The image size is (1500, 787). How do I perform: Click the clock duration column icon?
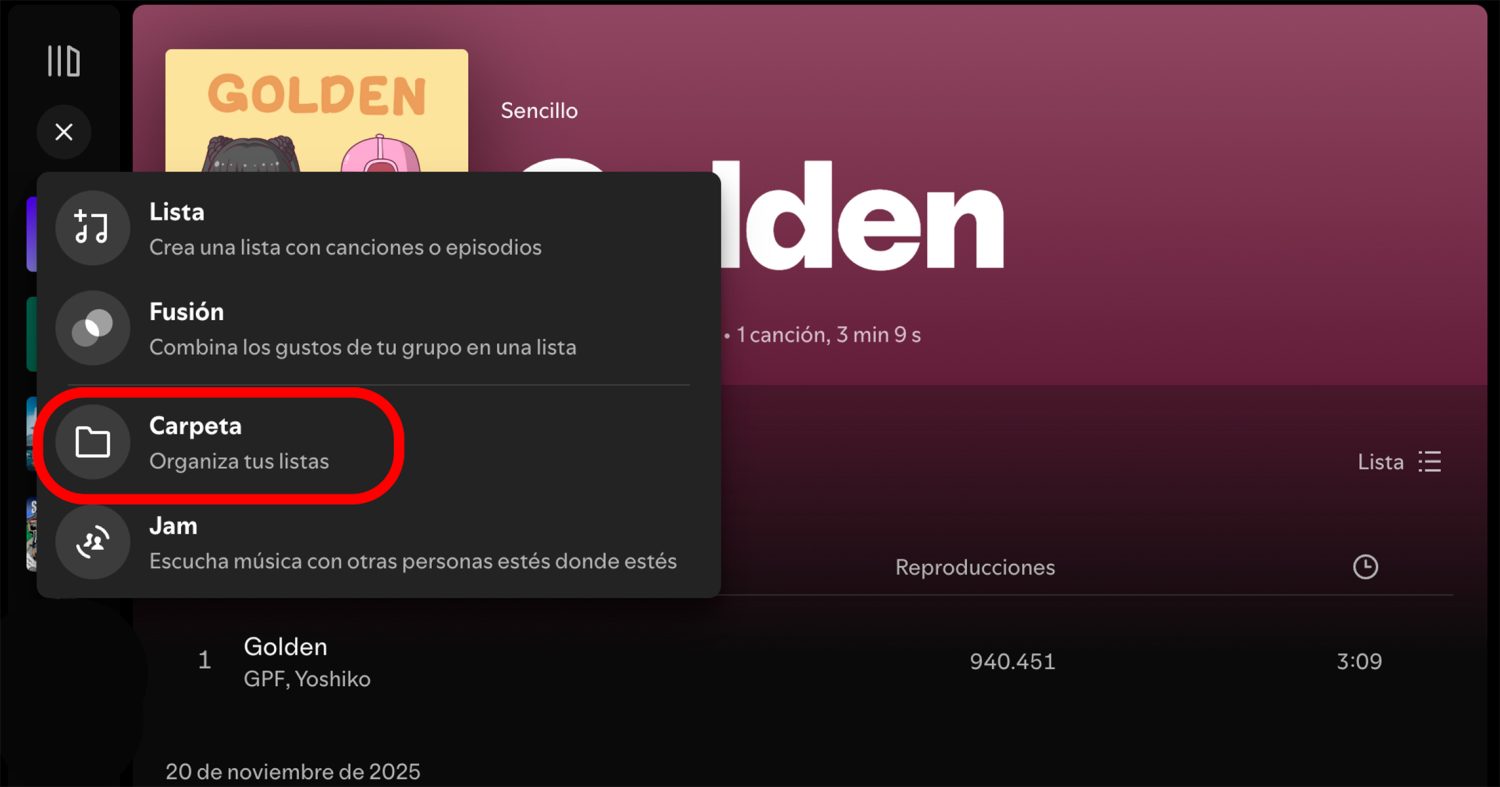pyautogui.click(x=1364, y=567)
